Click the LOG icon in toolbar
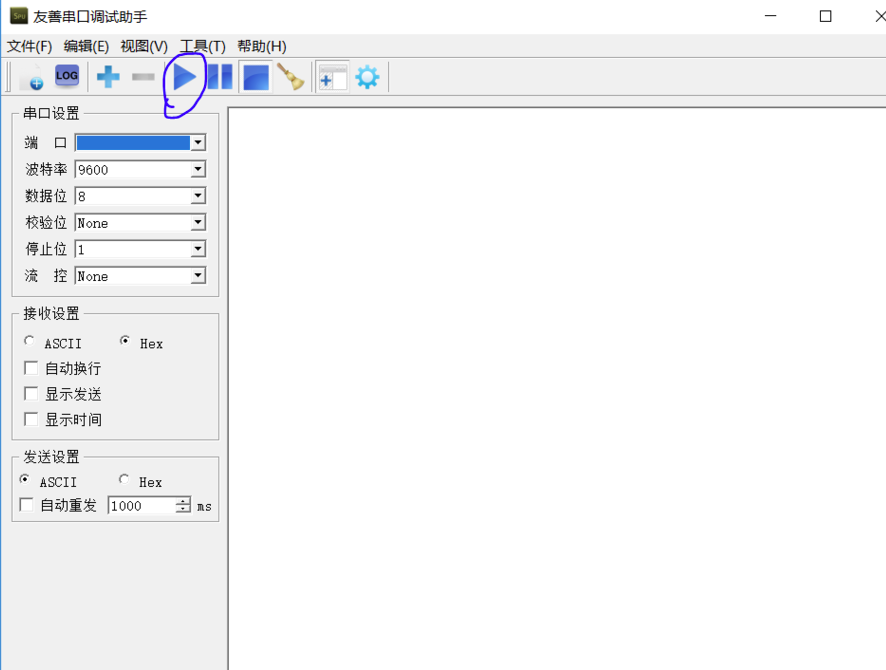Image resolution: width=886 pixels, height=670 pixels. tap(67, 76)
